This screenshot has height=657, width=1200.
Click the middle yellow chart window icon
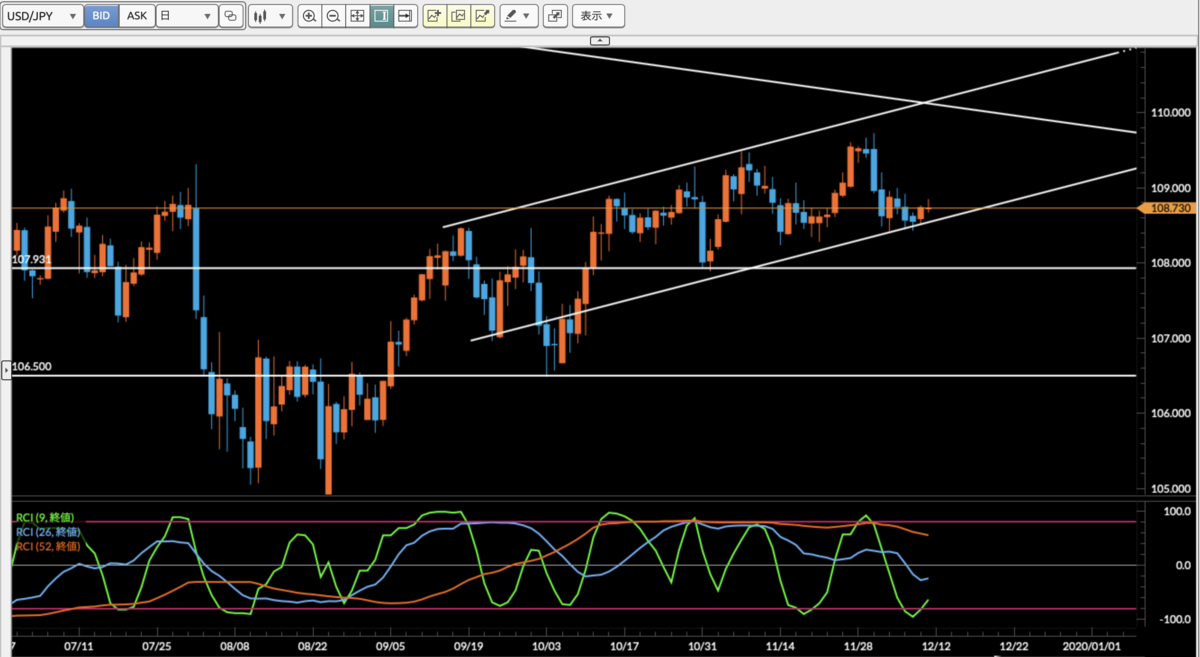click(x=458, y=16)
